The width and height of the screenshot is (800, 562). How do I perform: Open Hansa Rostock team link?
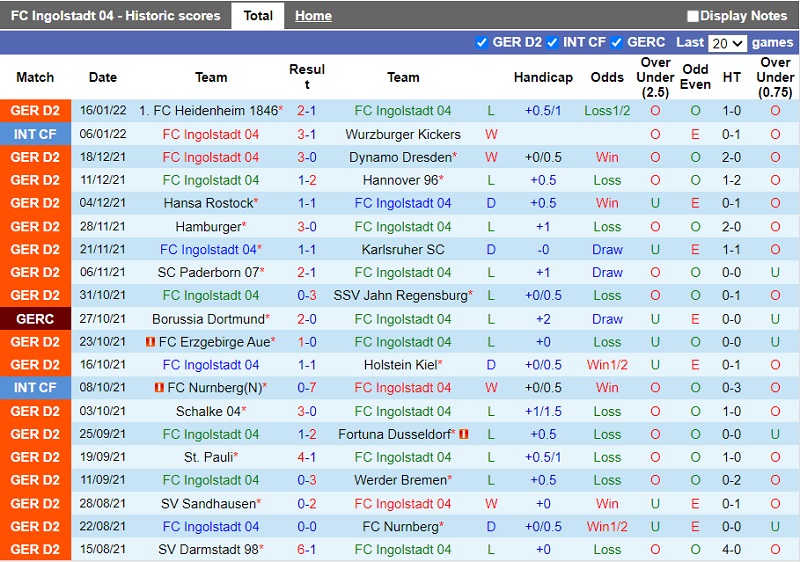(208, 203)
